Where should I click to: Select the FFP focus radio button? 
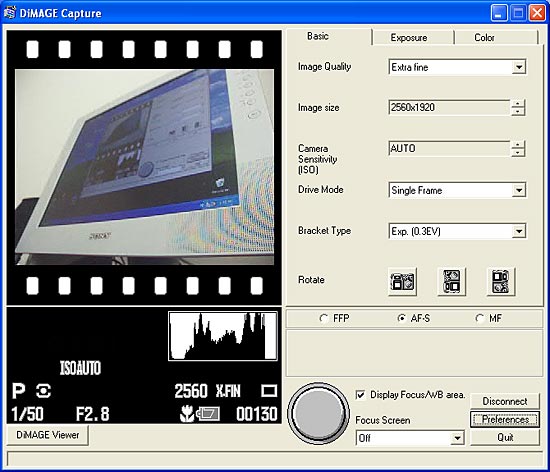323,318
